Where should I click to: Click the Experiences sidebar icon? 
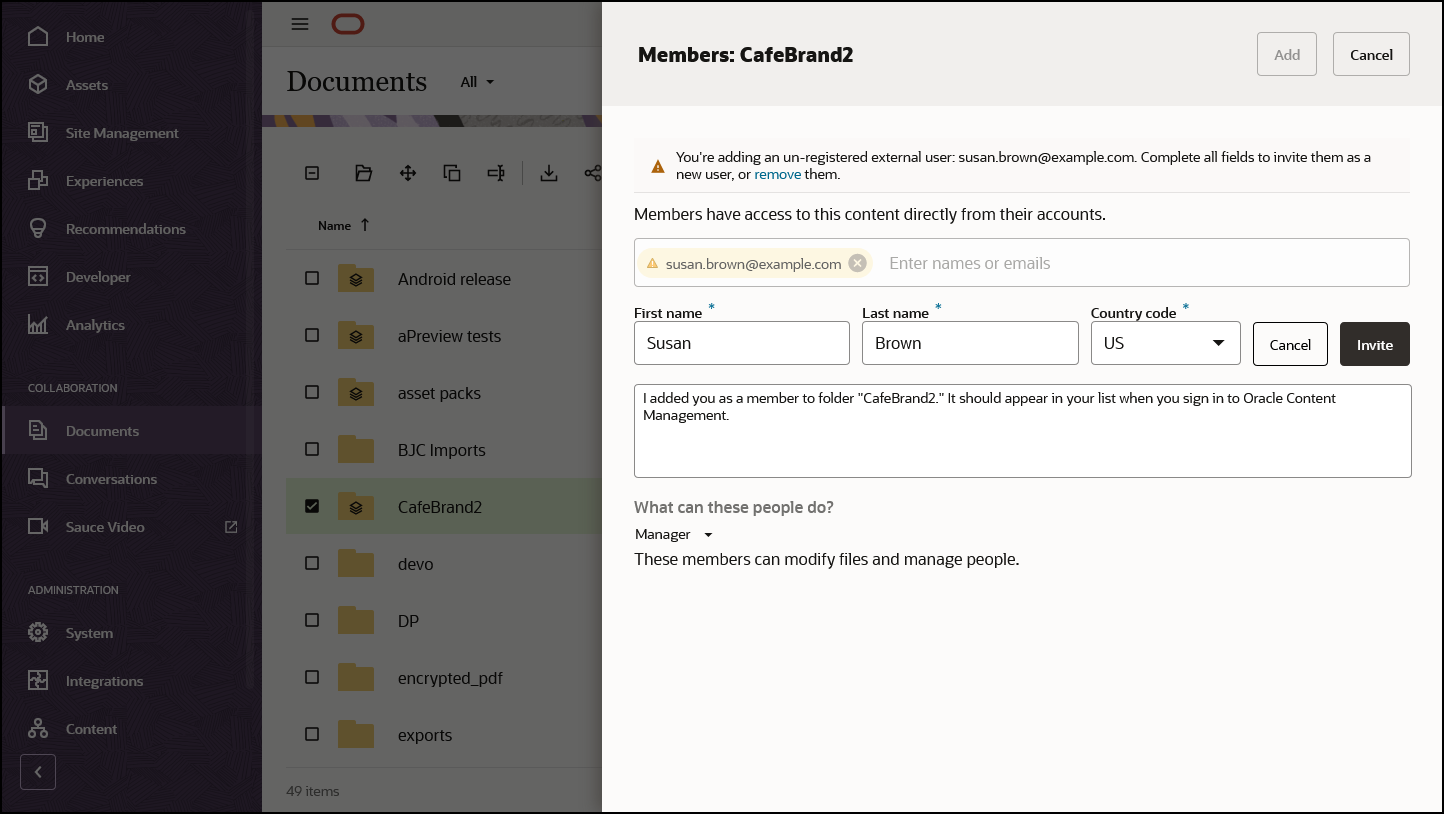(38, 181)
